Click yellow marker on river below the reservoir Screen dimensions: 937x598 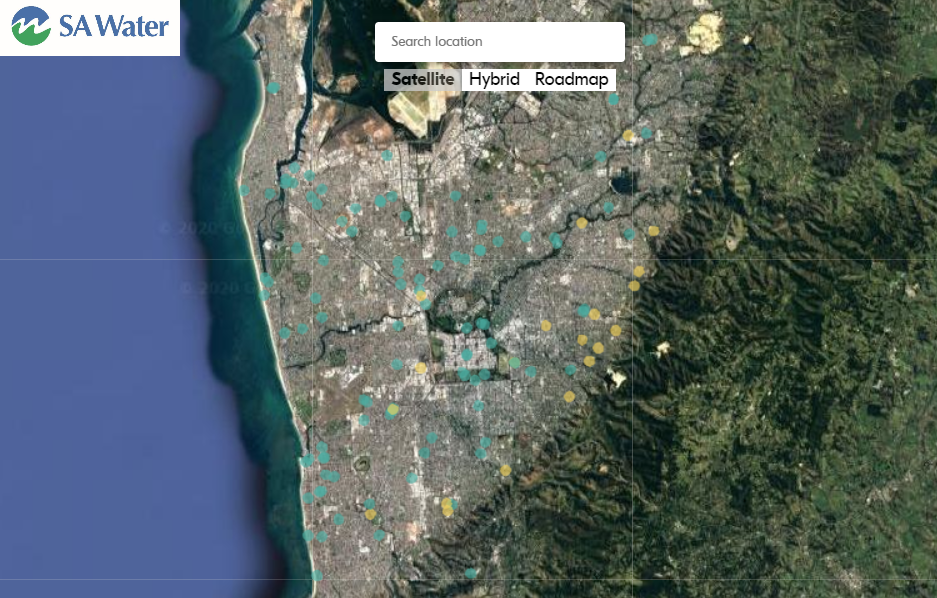(581, 223)
